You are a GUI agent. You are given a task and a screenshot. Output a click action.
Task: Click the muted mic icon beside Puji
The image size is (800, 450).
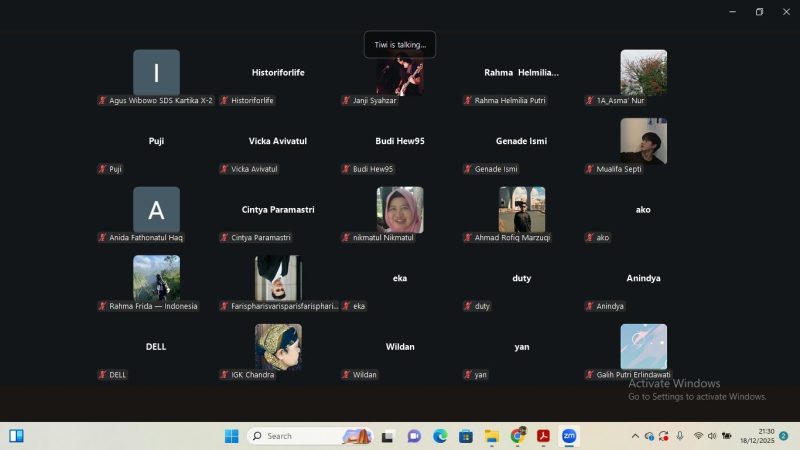(102, 169)
